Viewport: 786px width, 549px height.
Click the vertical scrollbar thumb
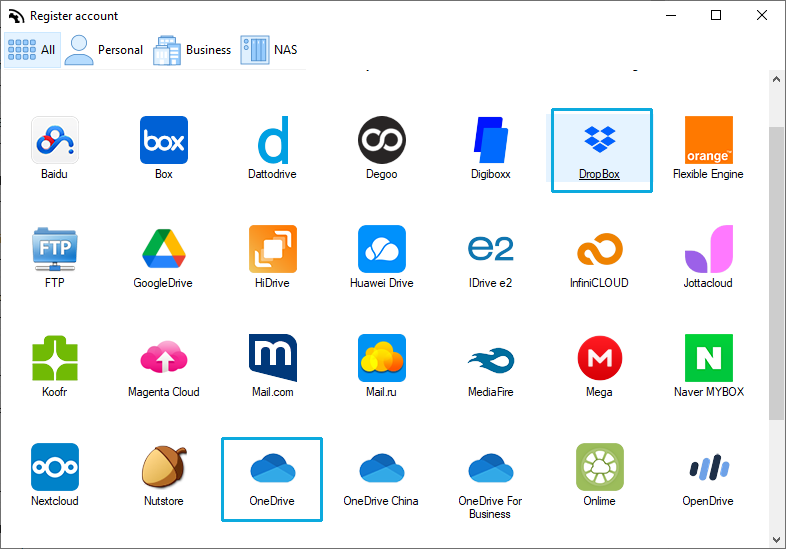(776, 273)
